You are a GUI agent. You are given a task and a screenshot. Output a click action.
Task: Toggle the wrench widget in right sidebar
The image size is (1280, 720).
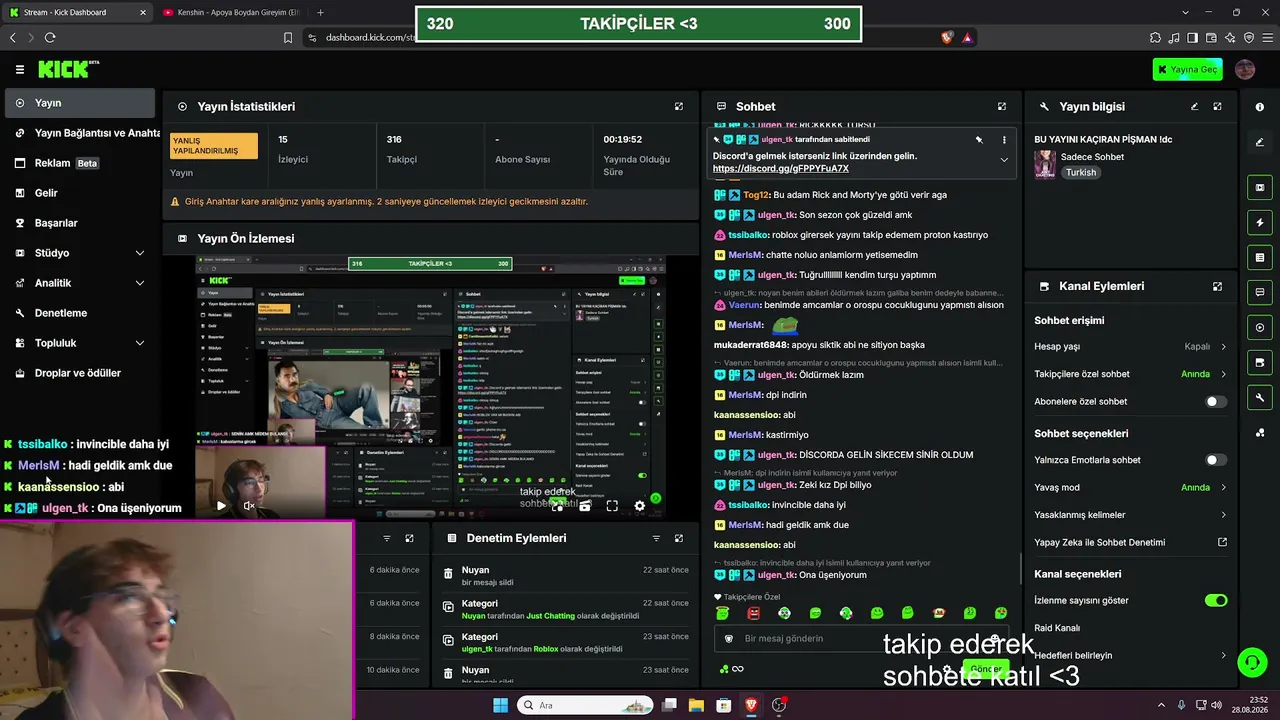click(1260, 398)
